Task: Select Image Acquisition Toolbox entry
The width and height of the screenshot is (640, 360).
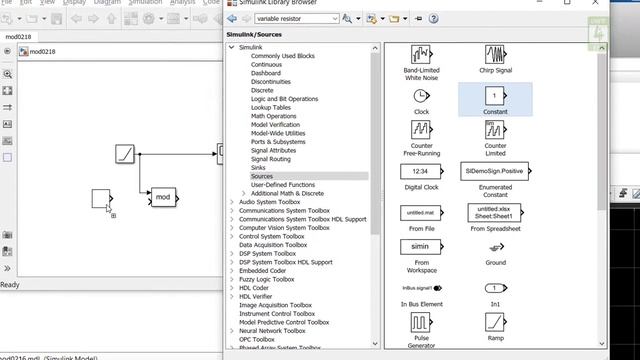Action: [x=275, y=305]
